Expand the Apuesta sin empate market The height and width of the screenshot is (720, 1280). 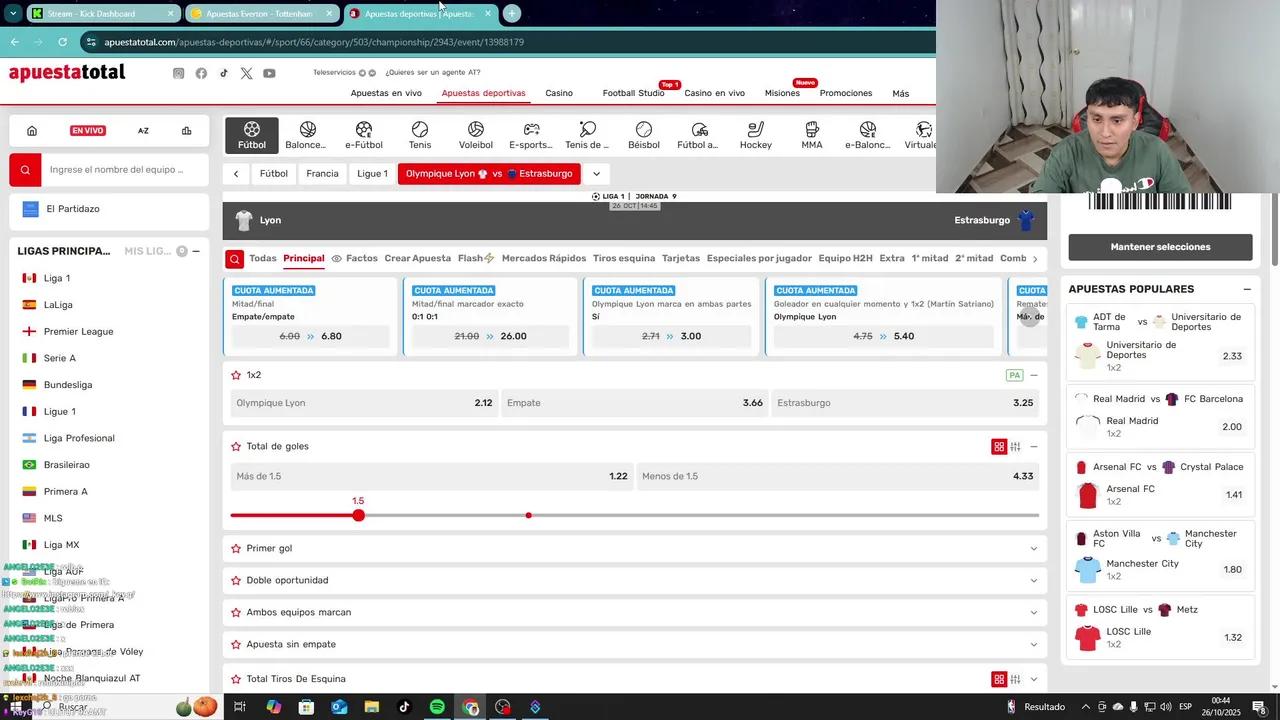(1033, 644)
